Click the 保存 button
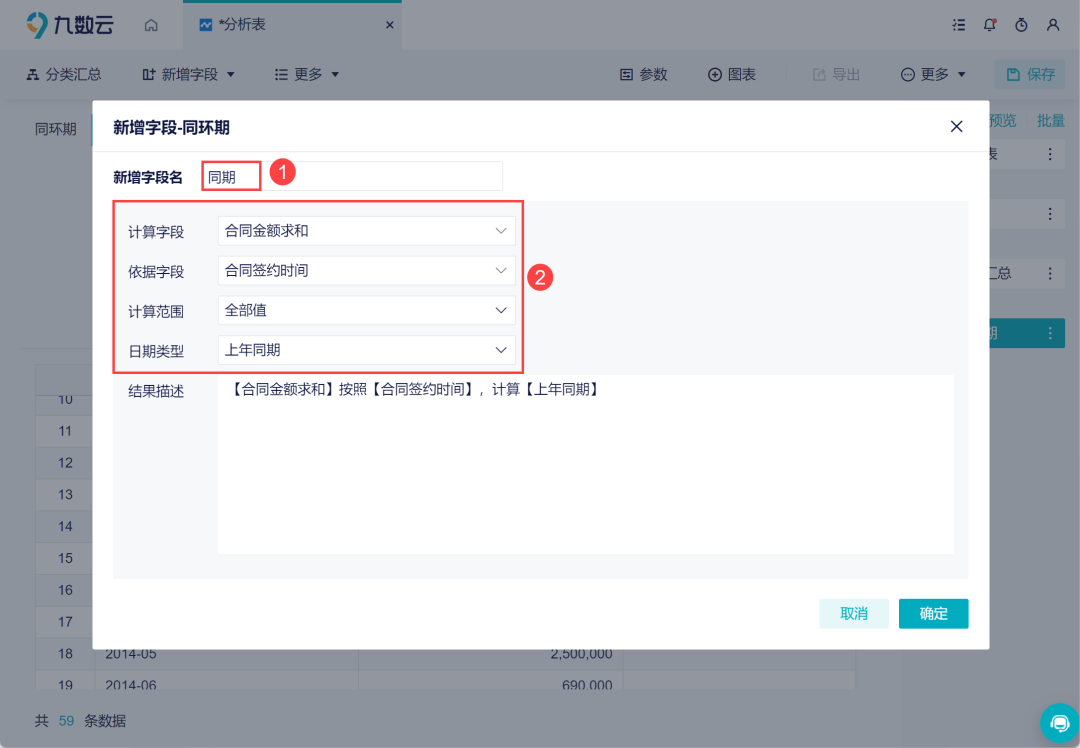This screenshot has height=748, width=1080. click(1030, 74)
